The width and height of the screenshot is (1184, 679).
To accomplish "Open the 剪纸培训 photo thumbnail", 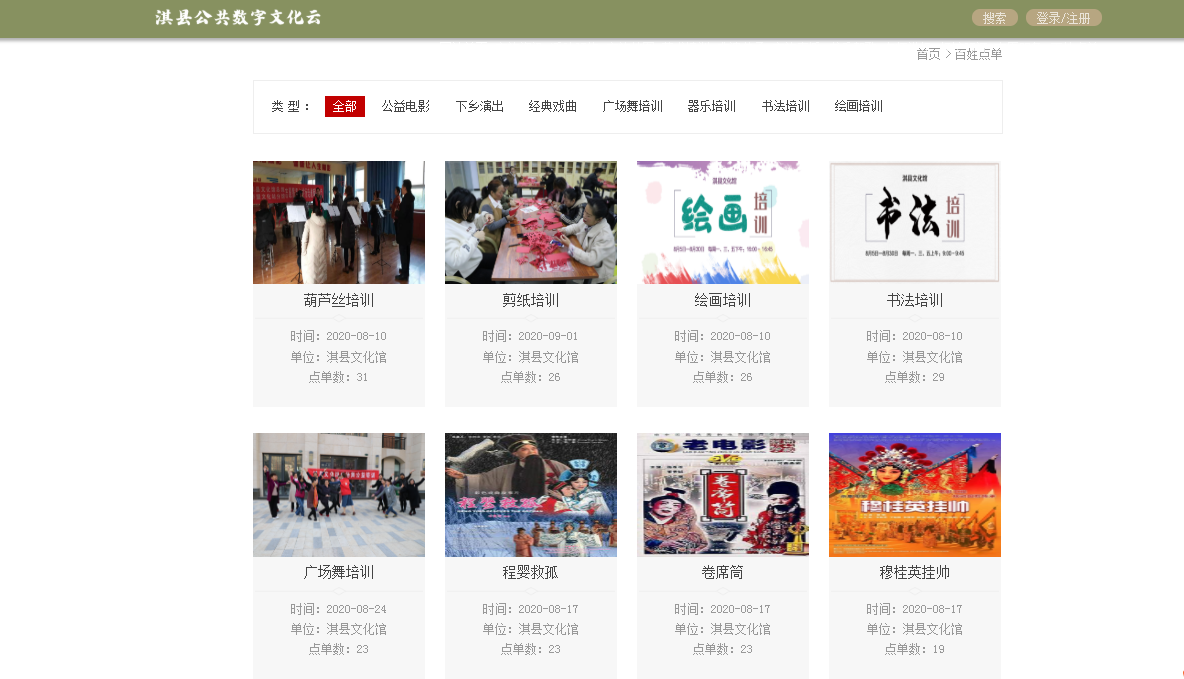I will pos(531,222).
